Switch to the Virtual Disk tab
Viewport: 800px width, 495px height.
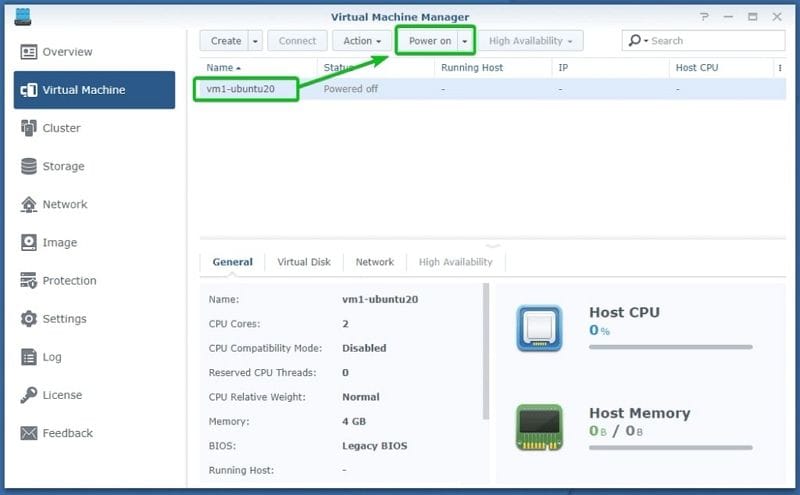pos(304,262)
